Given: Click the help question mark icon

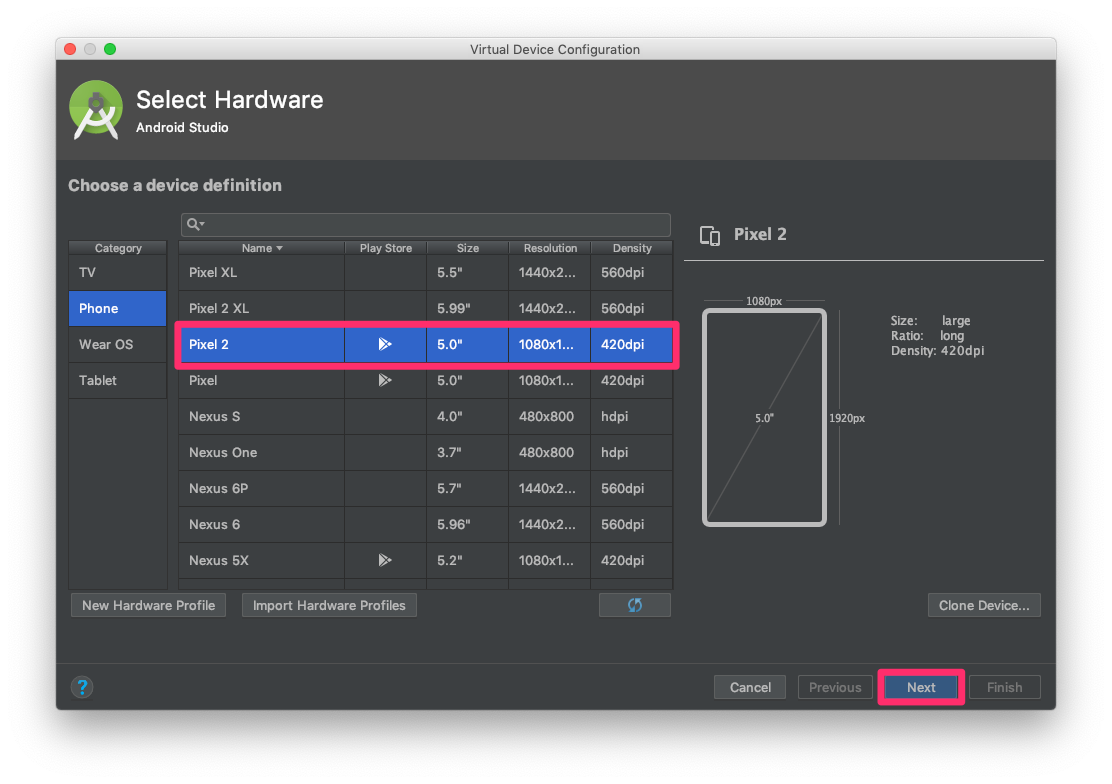Looking at the screenshot, I should [x=82, y=687].
